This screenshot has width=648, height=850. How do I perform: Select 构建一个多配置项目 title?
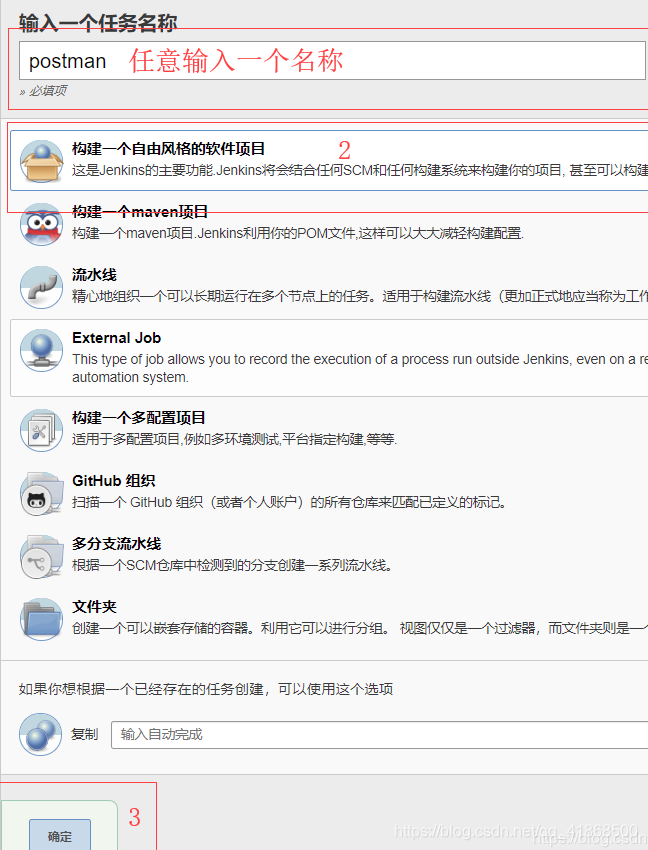point(139,417)
